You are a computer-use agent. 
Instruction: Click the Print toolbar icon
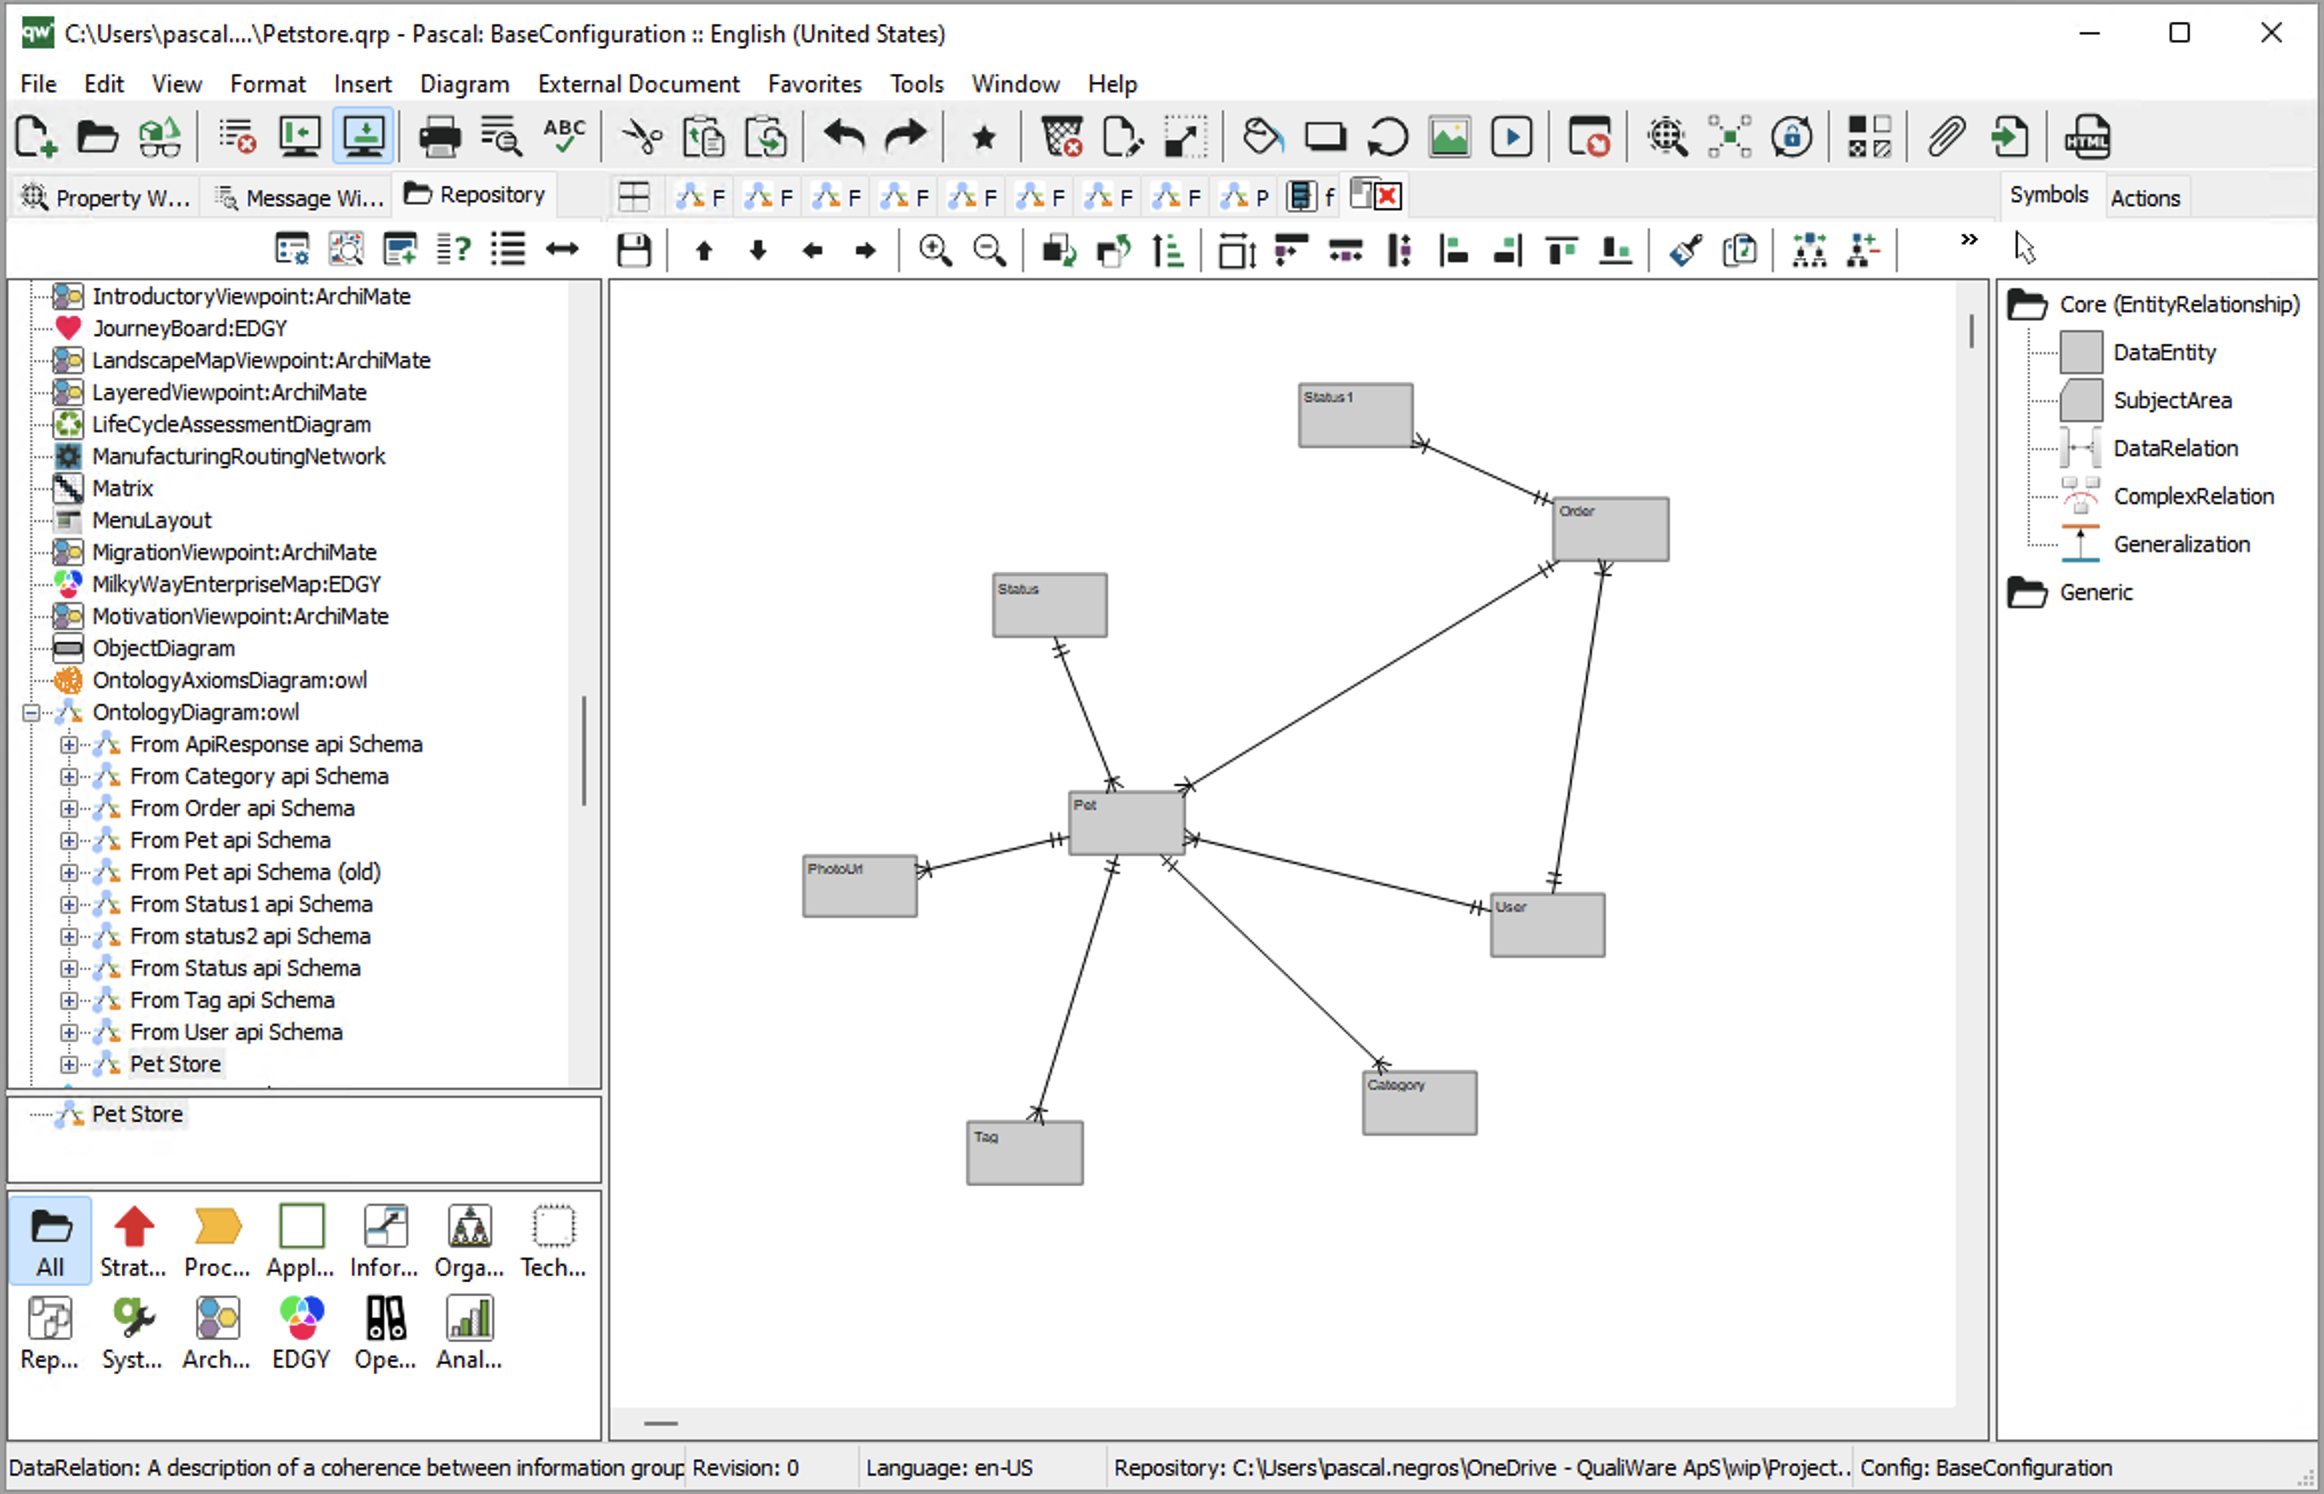[x=439, y=137]
